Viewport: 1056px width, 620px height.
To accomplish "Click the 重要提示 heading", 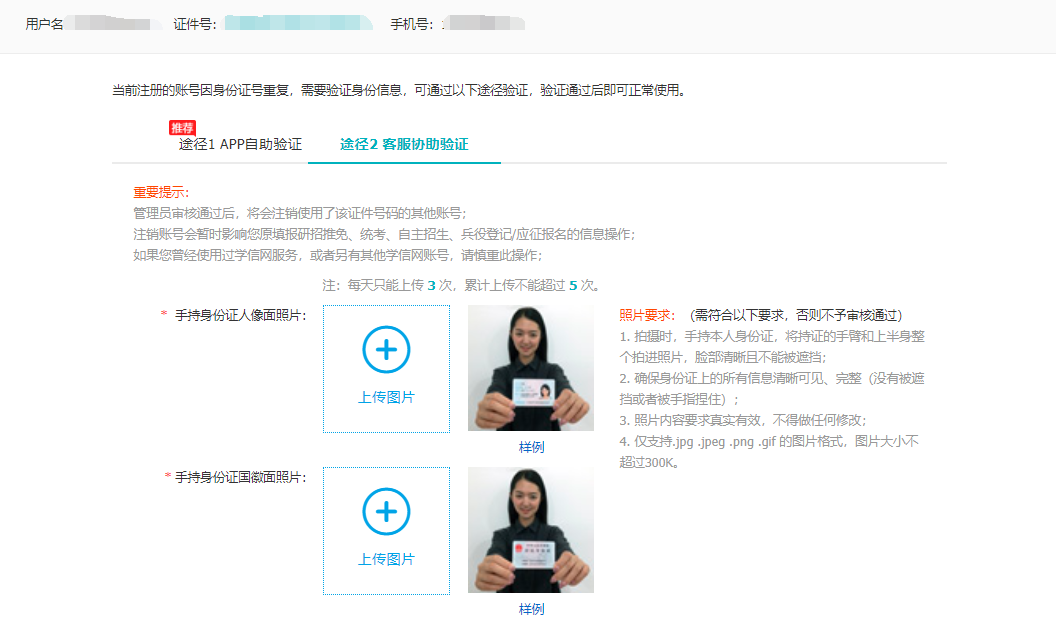I will click(160, 192).
